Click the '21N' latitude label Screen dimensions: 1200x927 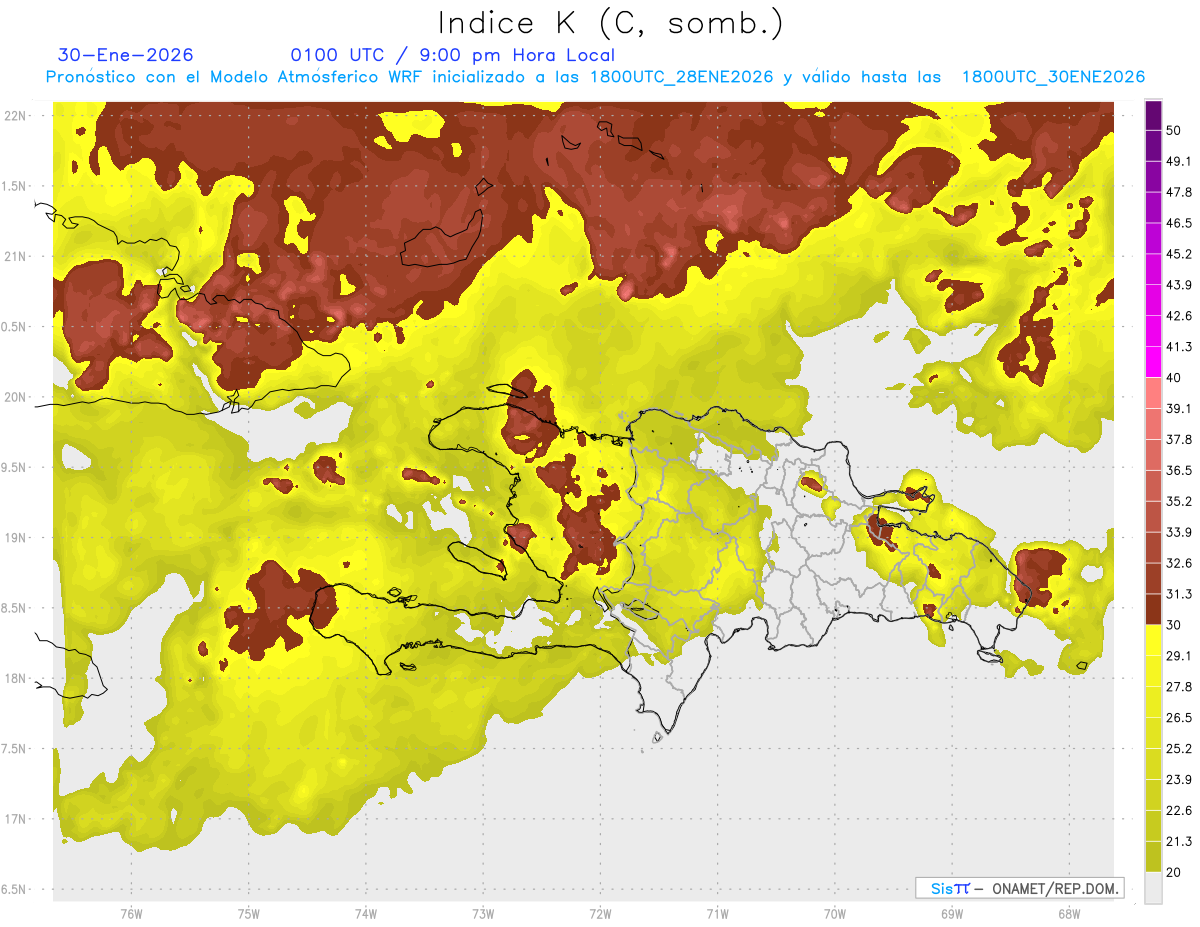coord(15,256)
